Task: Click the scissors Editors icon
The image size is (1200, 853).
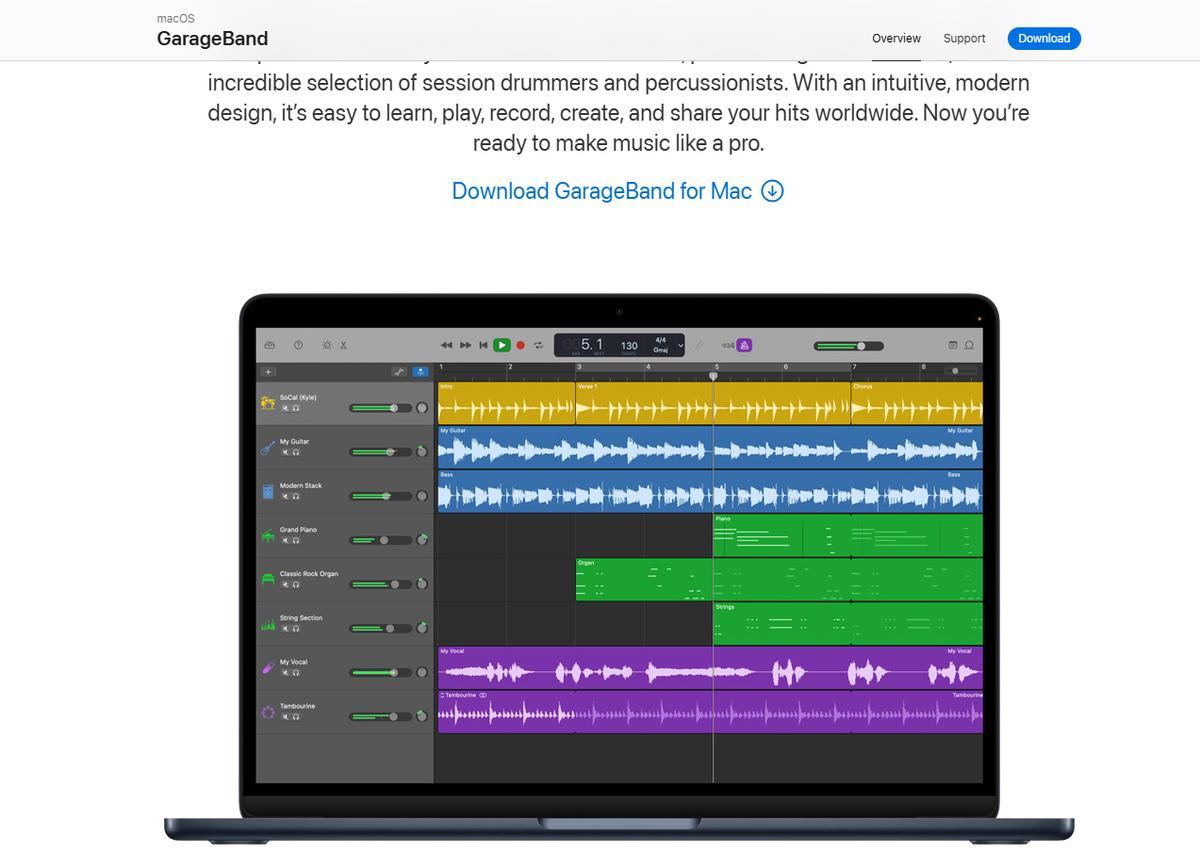Action: click(343, 345)
